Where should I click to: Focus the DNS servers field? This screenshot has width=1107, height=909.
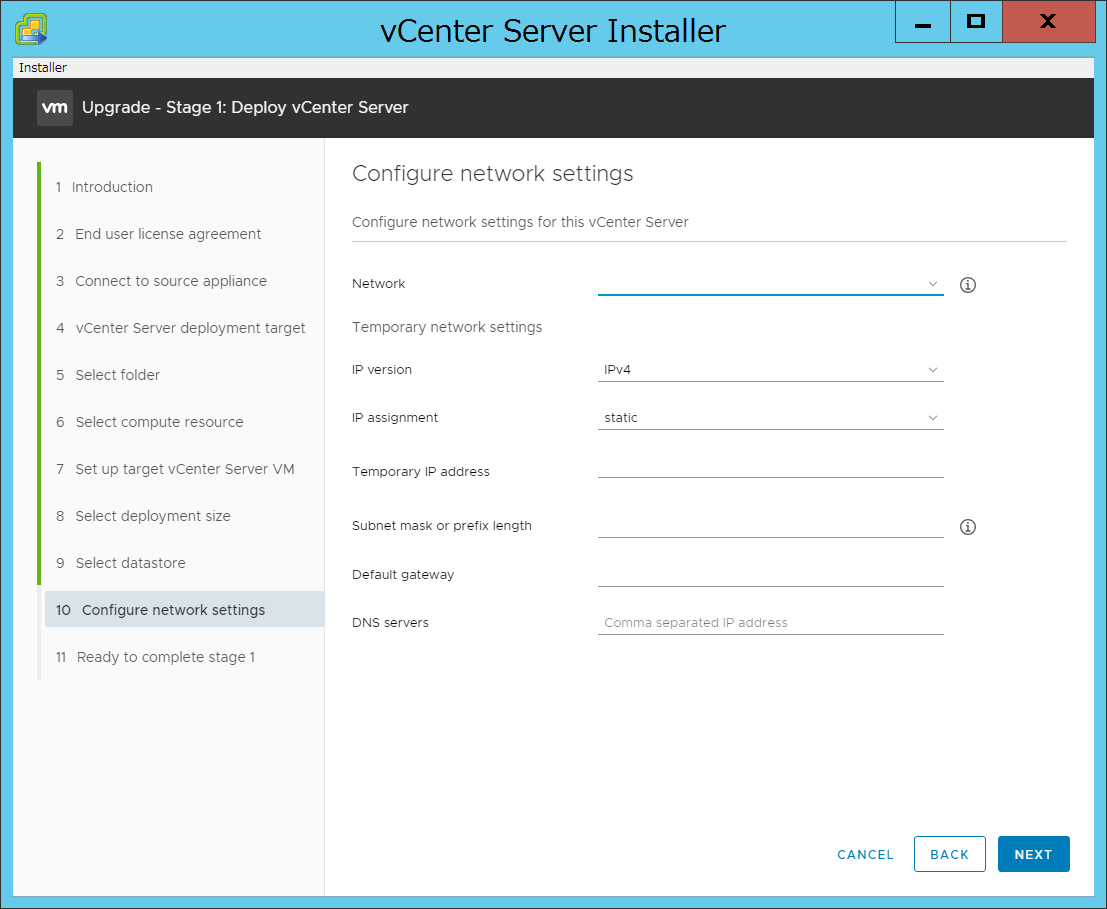770,622
